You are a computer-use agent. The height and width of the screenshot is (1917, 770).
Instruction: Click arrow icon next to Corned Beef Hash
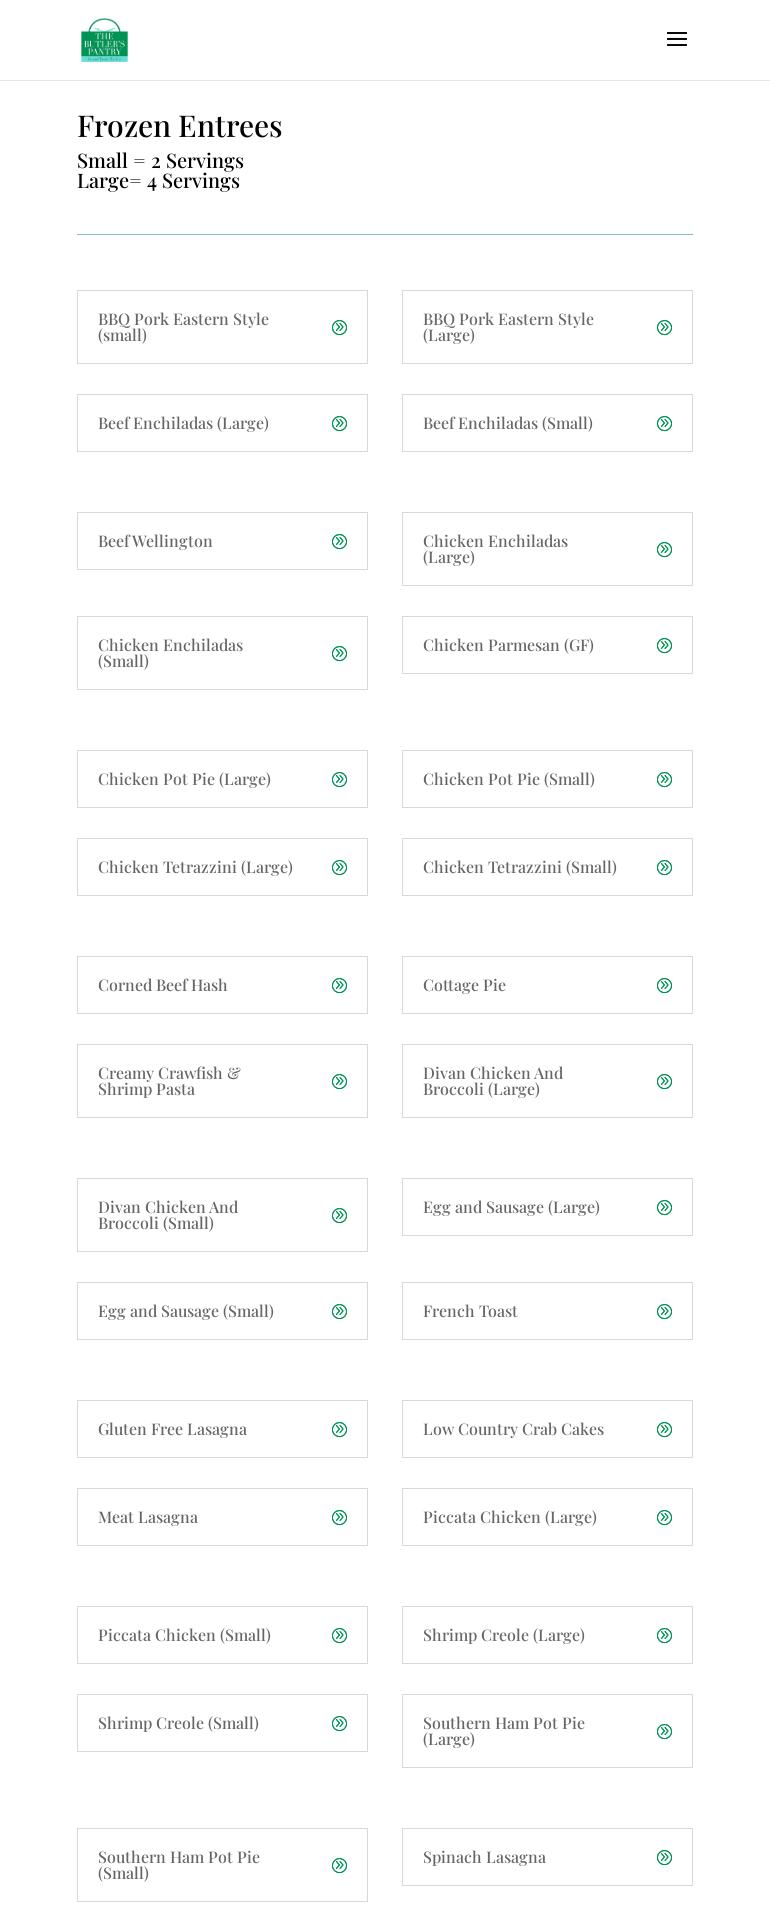pos(340,985)
